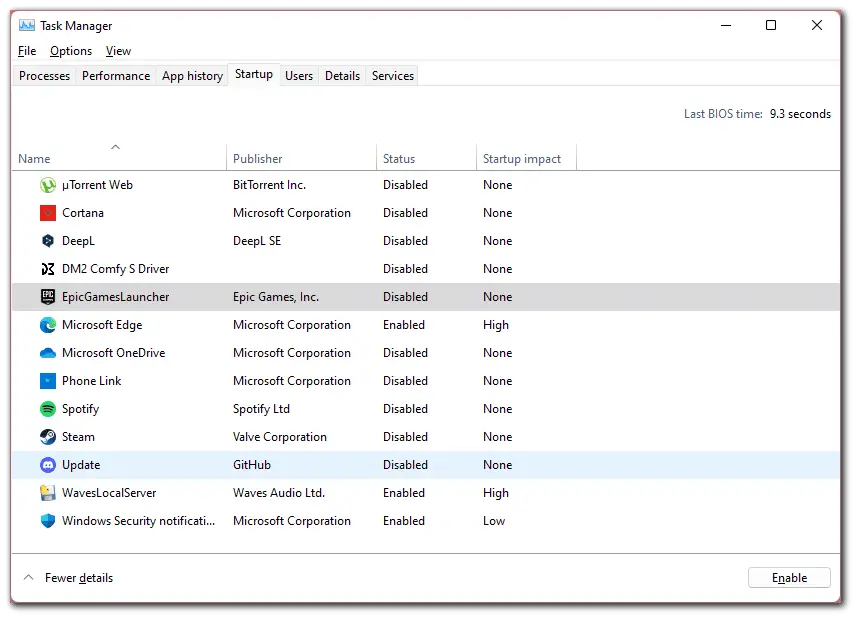Switch to the Performance tab
The width and height of the screenshot is (859, 621).
(116, 76)
